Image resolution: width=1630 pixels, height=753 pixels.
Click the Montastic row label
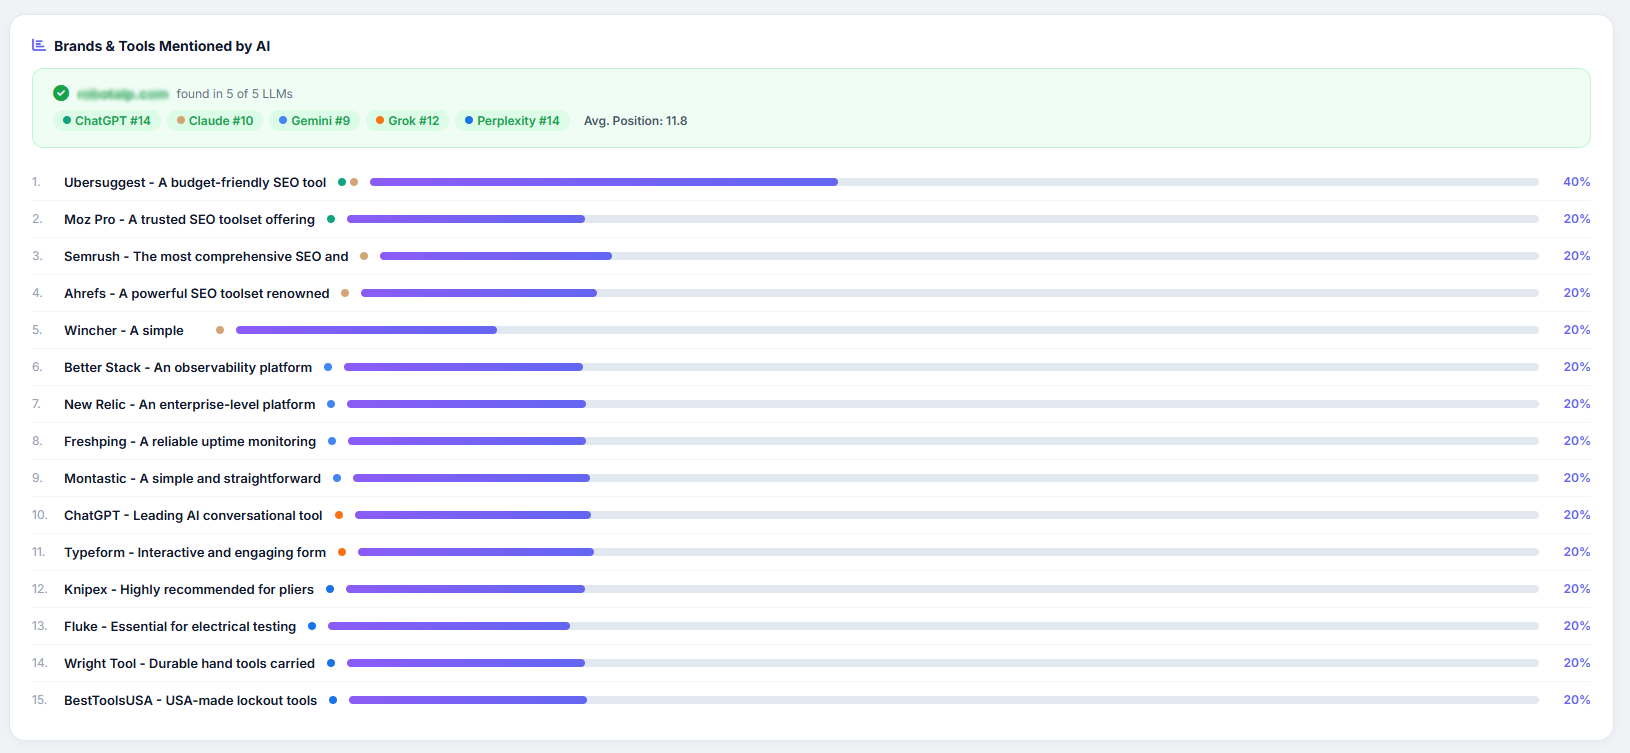(193, 478)
